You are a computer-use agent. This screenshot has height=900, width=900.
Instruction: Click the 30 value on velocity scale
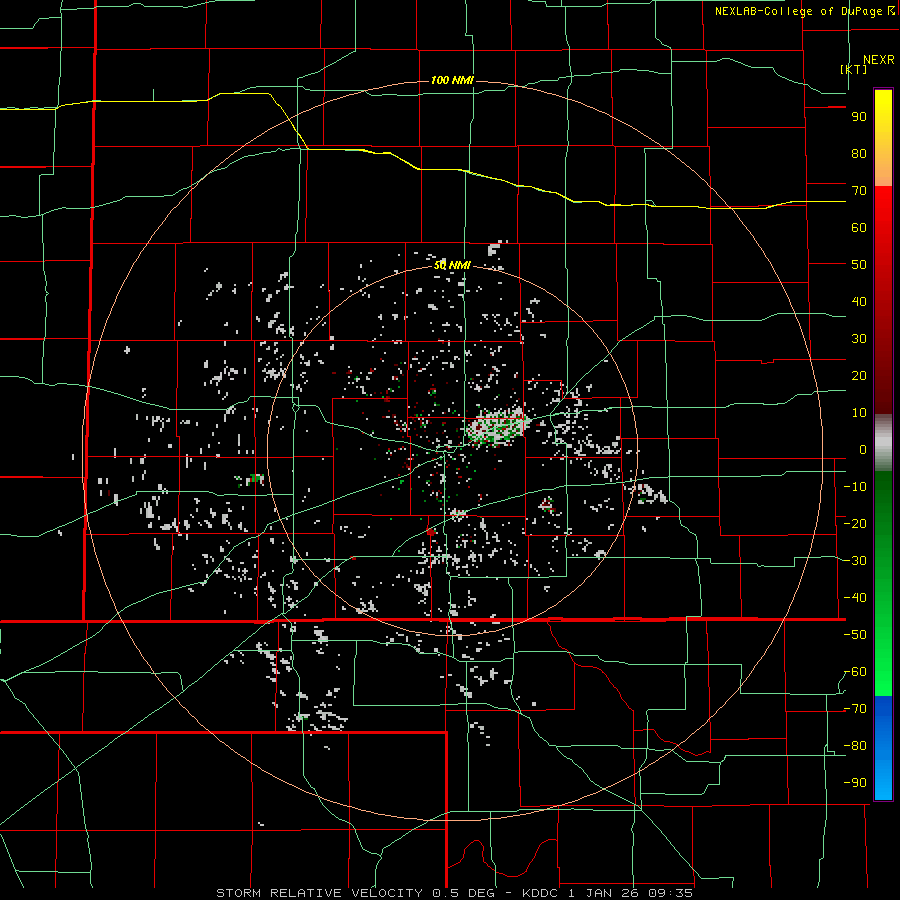click(x=859, y=339)
